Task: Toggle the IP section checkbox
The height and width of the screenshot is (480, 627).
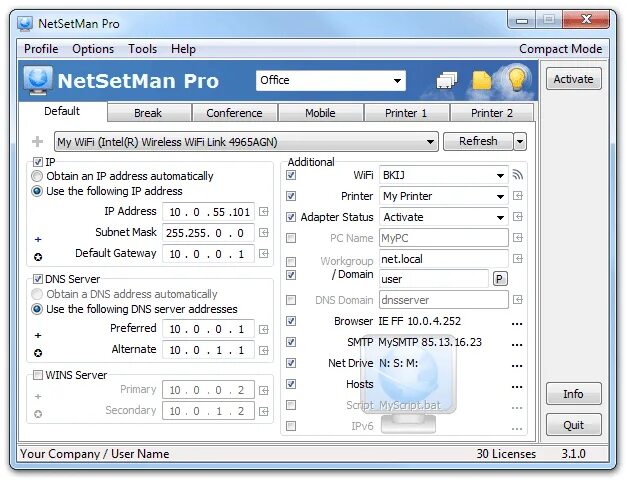Action: [x=38, y=162]
